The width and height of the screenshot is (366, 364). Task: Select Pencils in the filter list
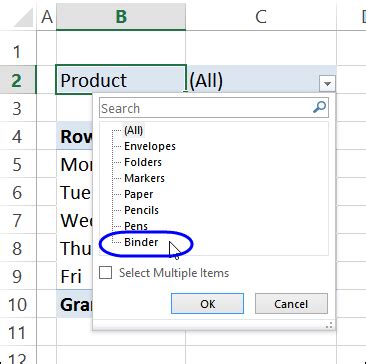pos(141,210)
